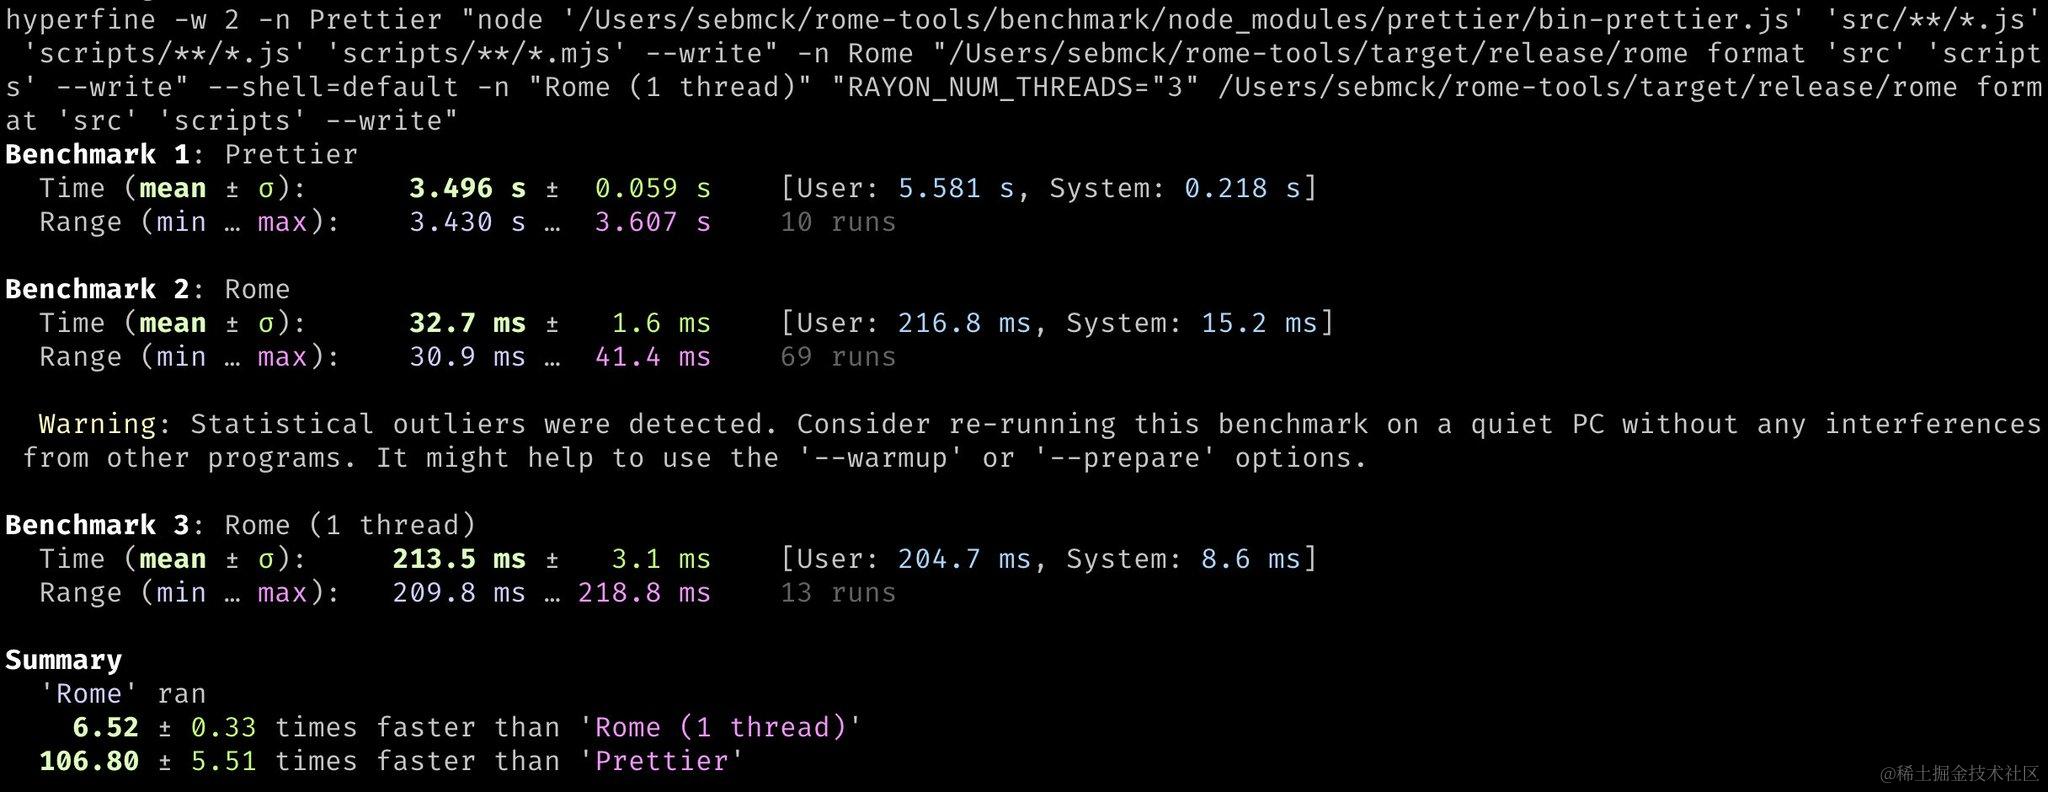Viewport: 2048px width, 792px height.
Task: Click Prettier user time '5.581 s'
Action: tap(956, 188)
